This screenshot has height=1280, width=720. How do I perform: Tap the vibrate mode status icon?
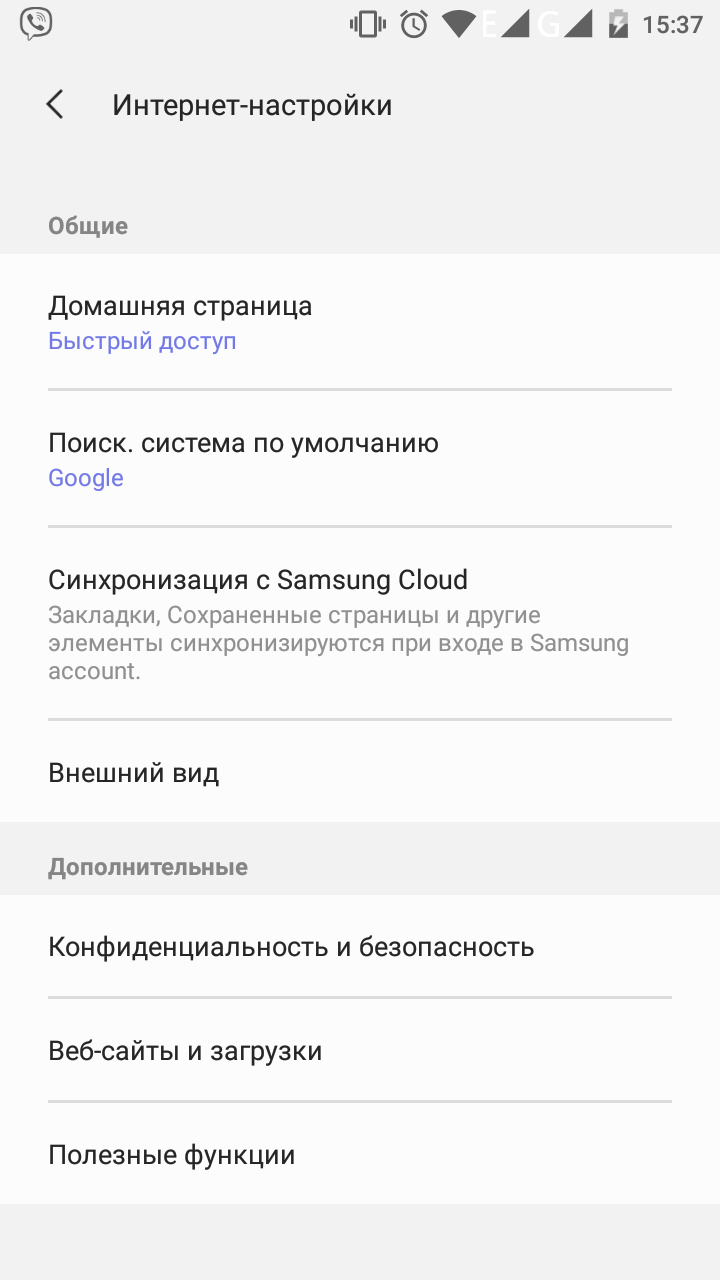pyautogui.click(x=367, y=24)
